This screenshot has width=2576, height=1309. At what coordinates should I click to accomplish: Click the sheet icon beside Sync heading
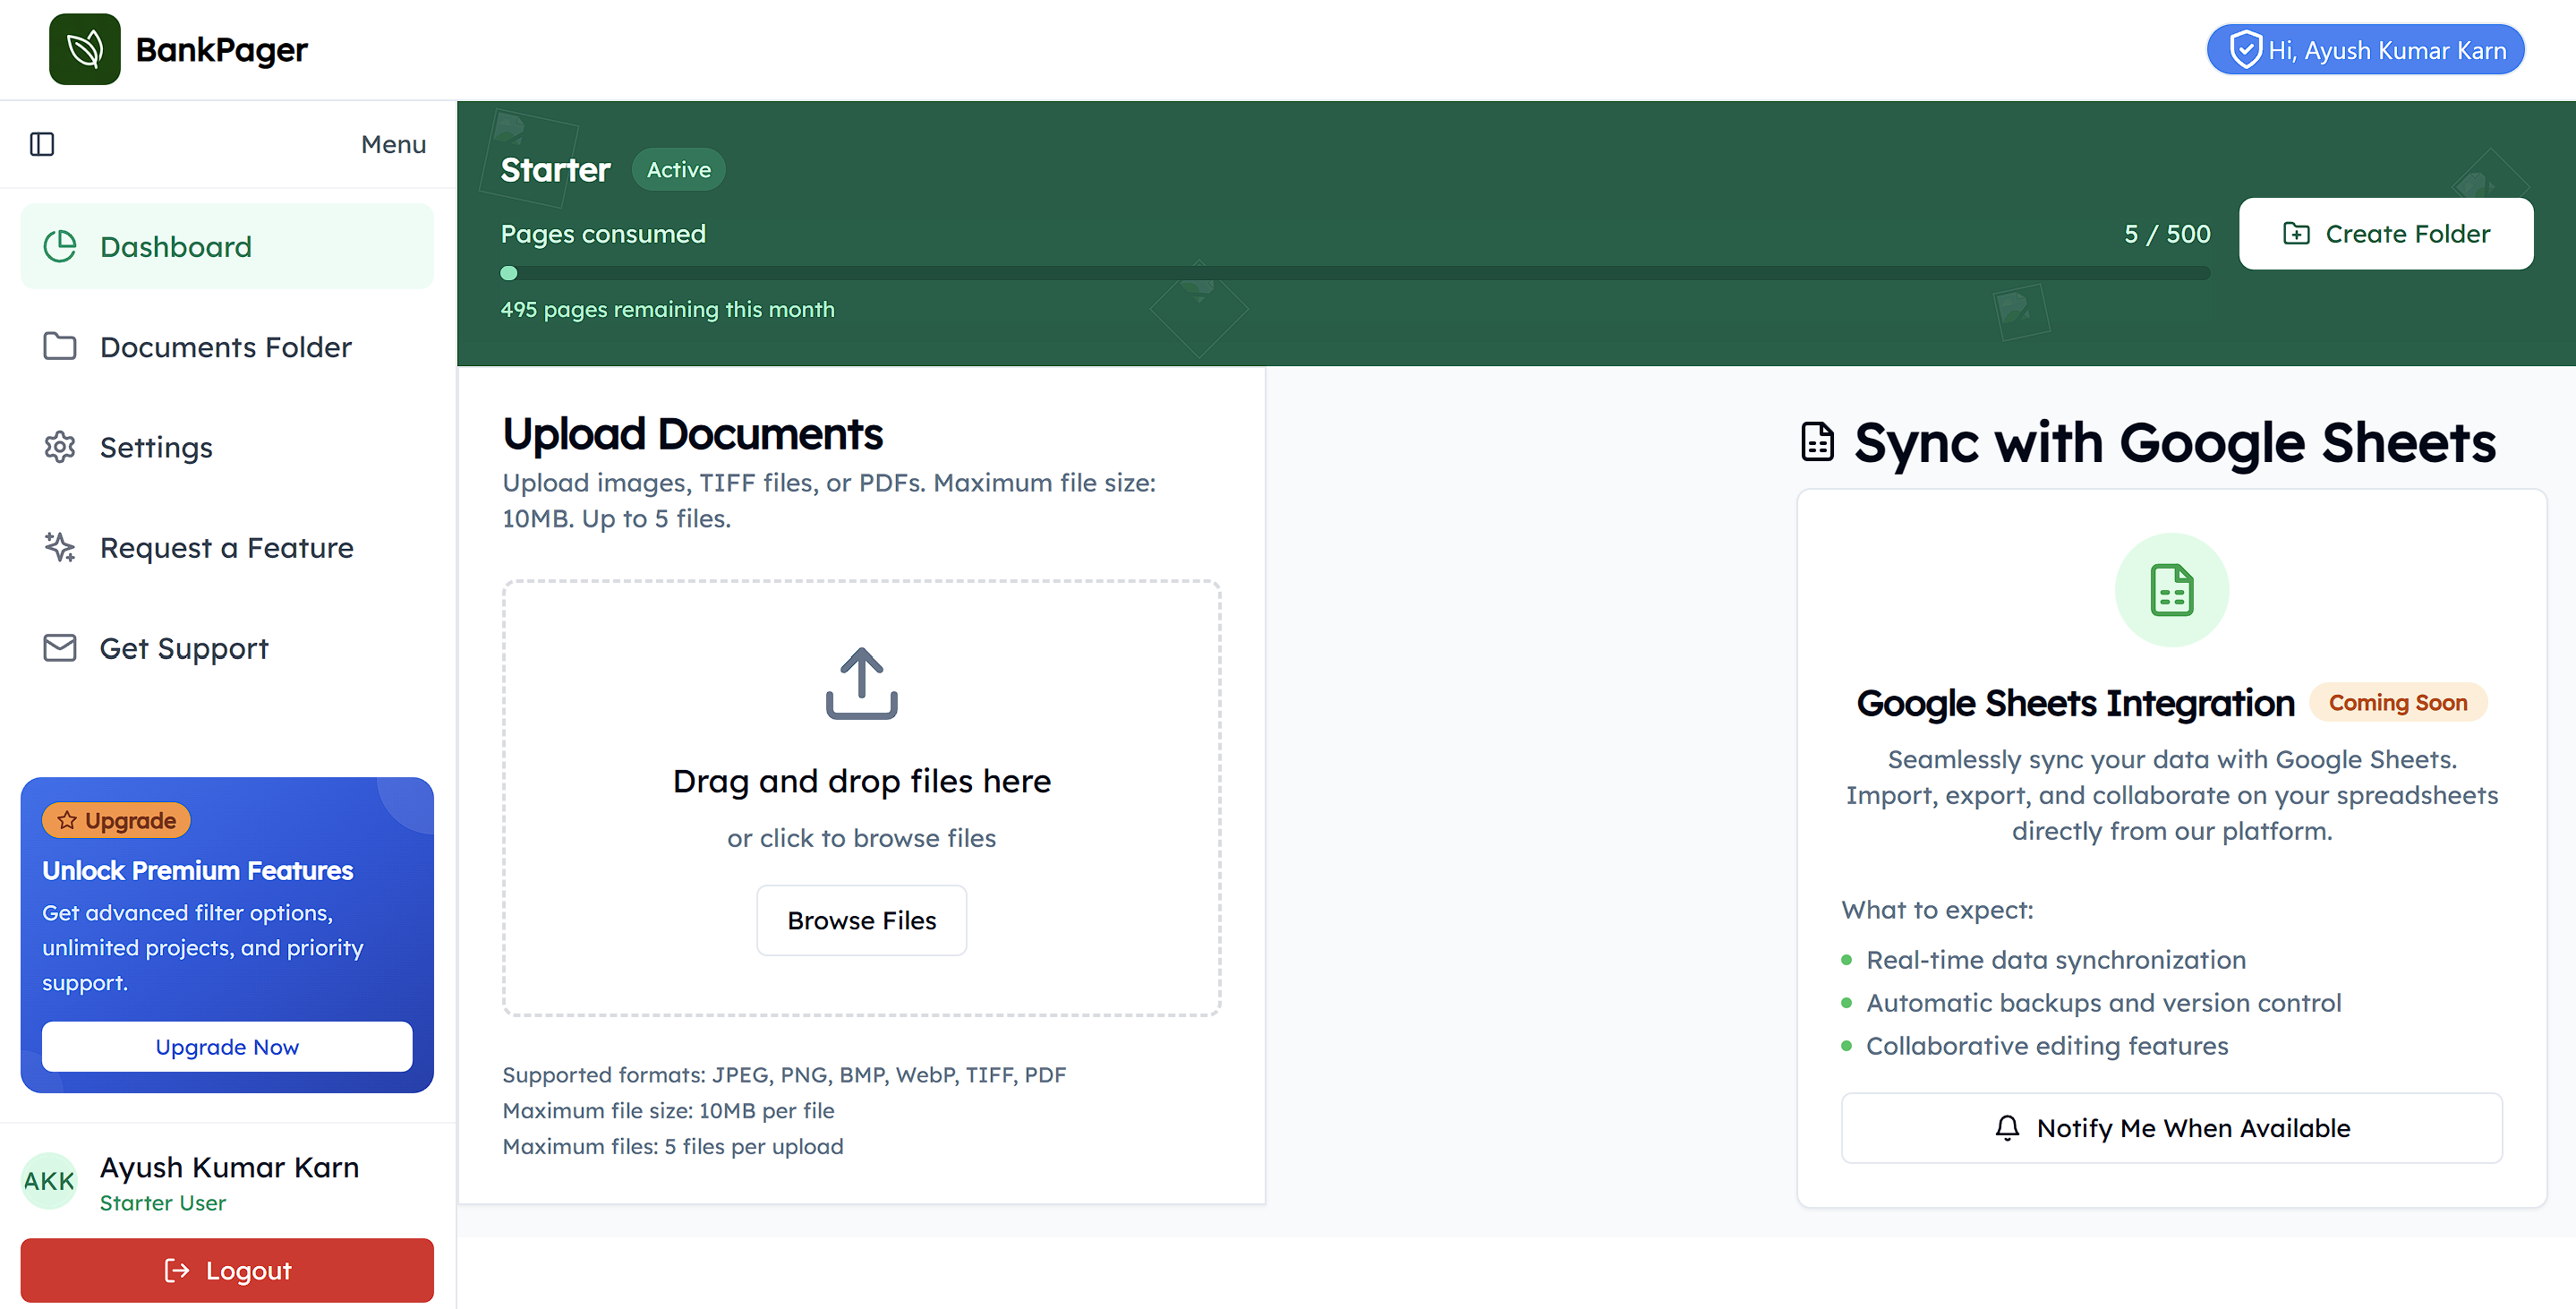(1817, 442)
